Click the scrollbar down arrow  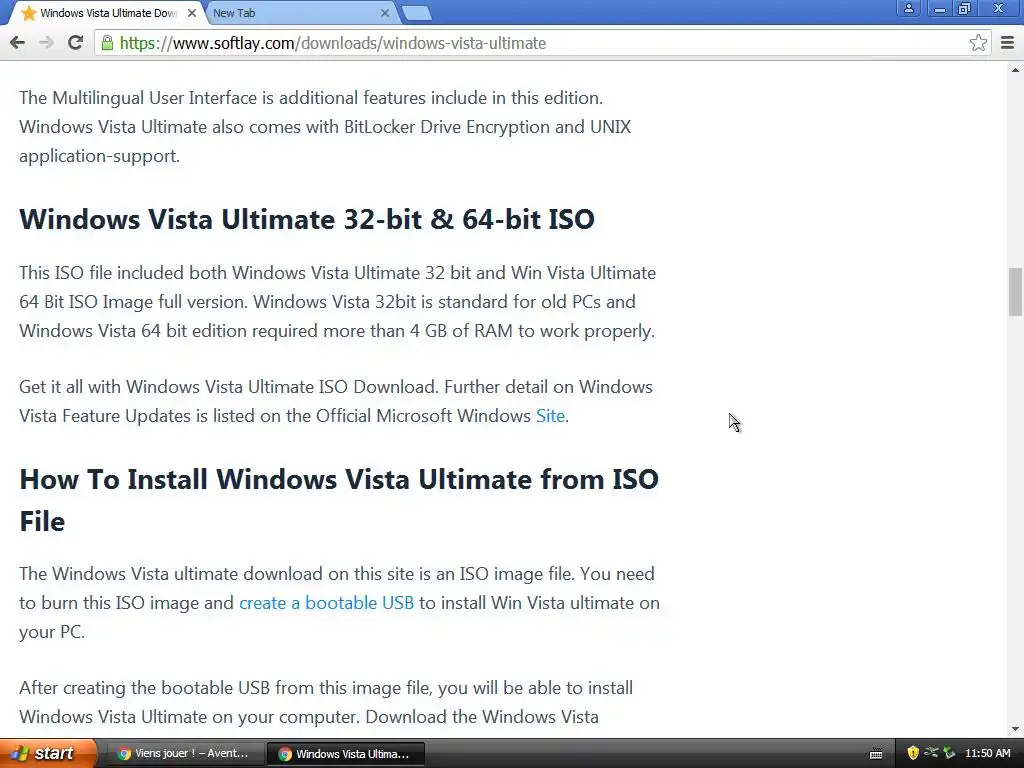point(1015,729)
